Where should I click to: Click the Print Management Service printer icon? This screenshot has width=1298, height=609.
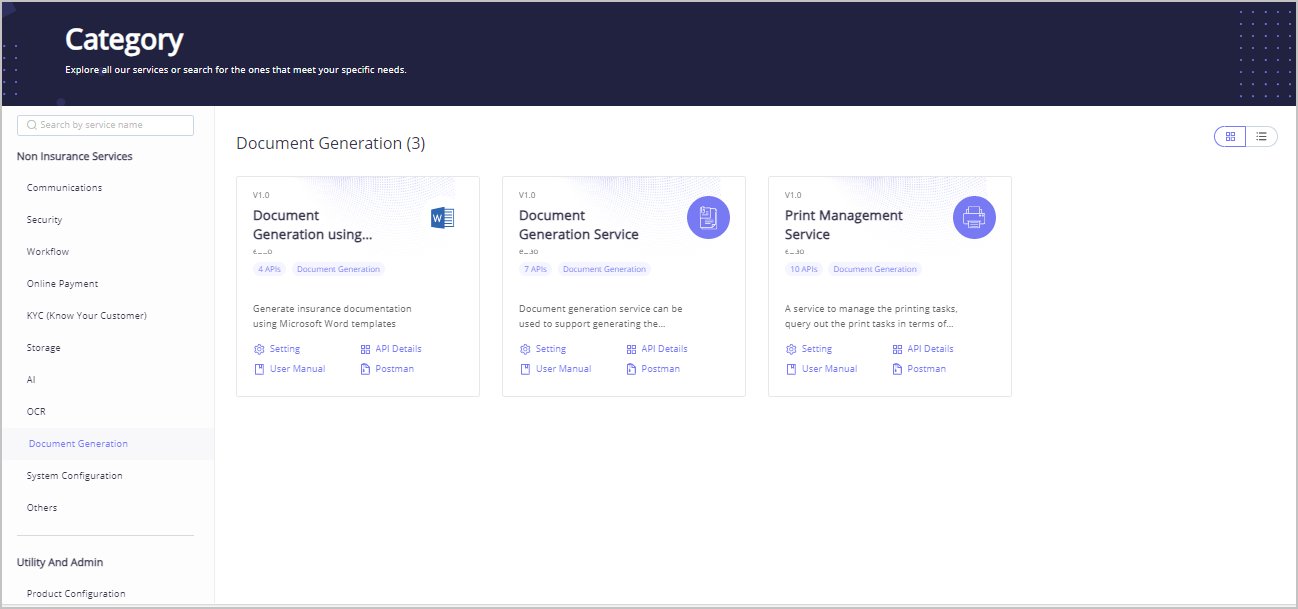pyautogui.click(x=974, y=217)
